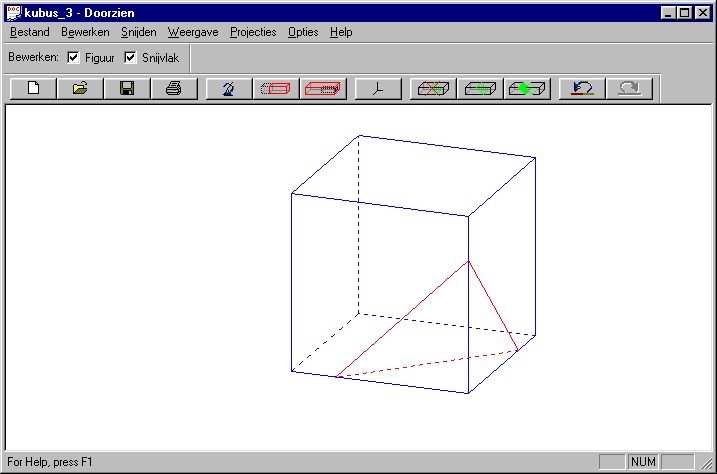The height and width of the screenshot is (474, 717).
Task: Open the Opties menu
Action: click(x=303, y=32)
